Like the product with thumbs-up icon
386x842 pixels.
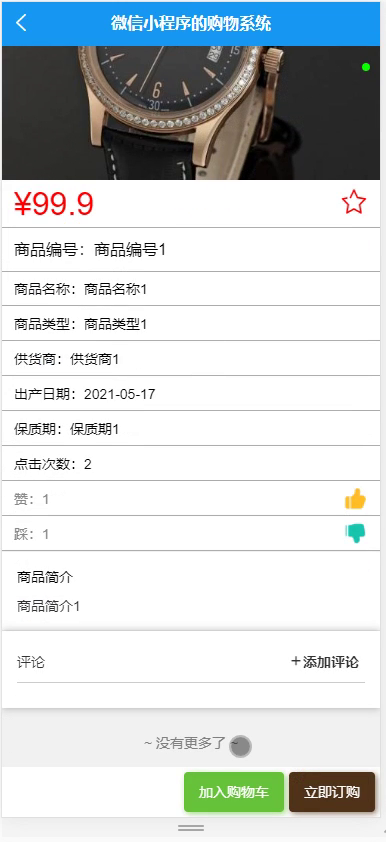coord(355,499)
